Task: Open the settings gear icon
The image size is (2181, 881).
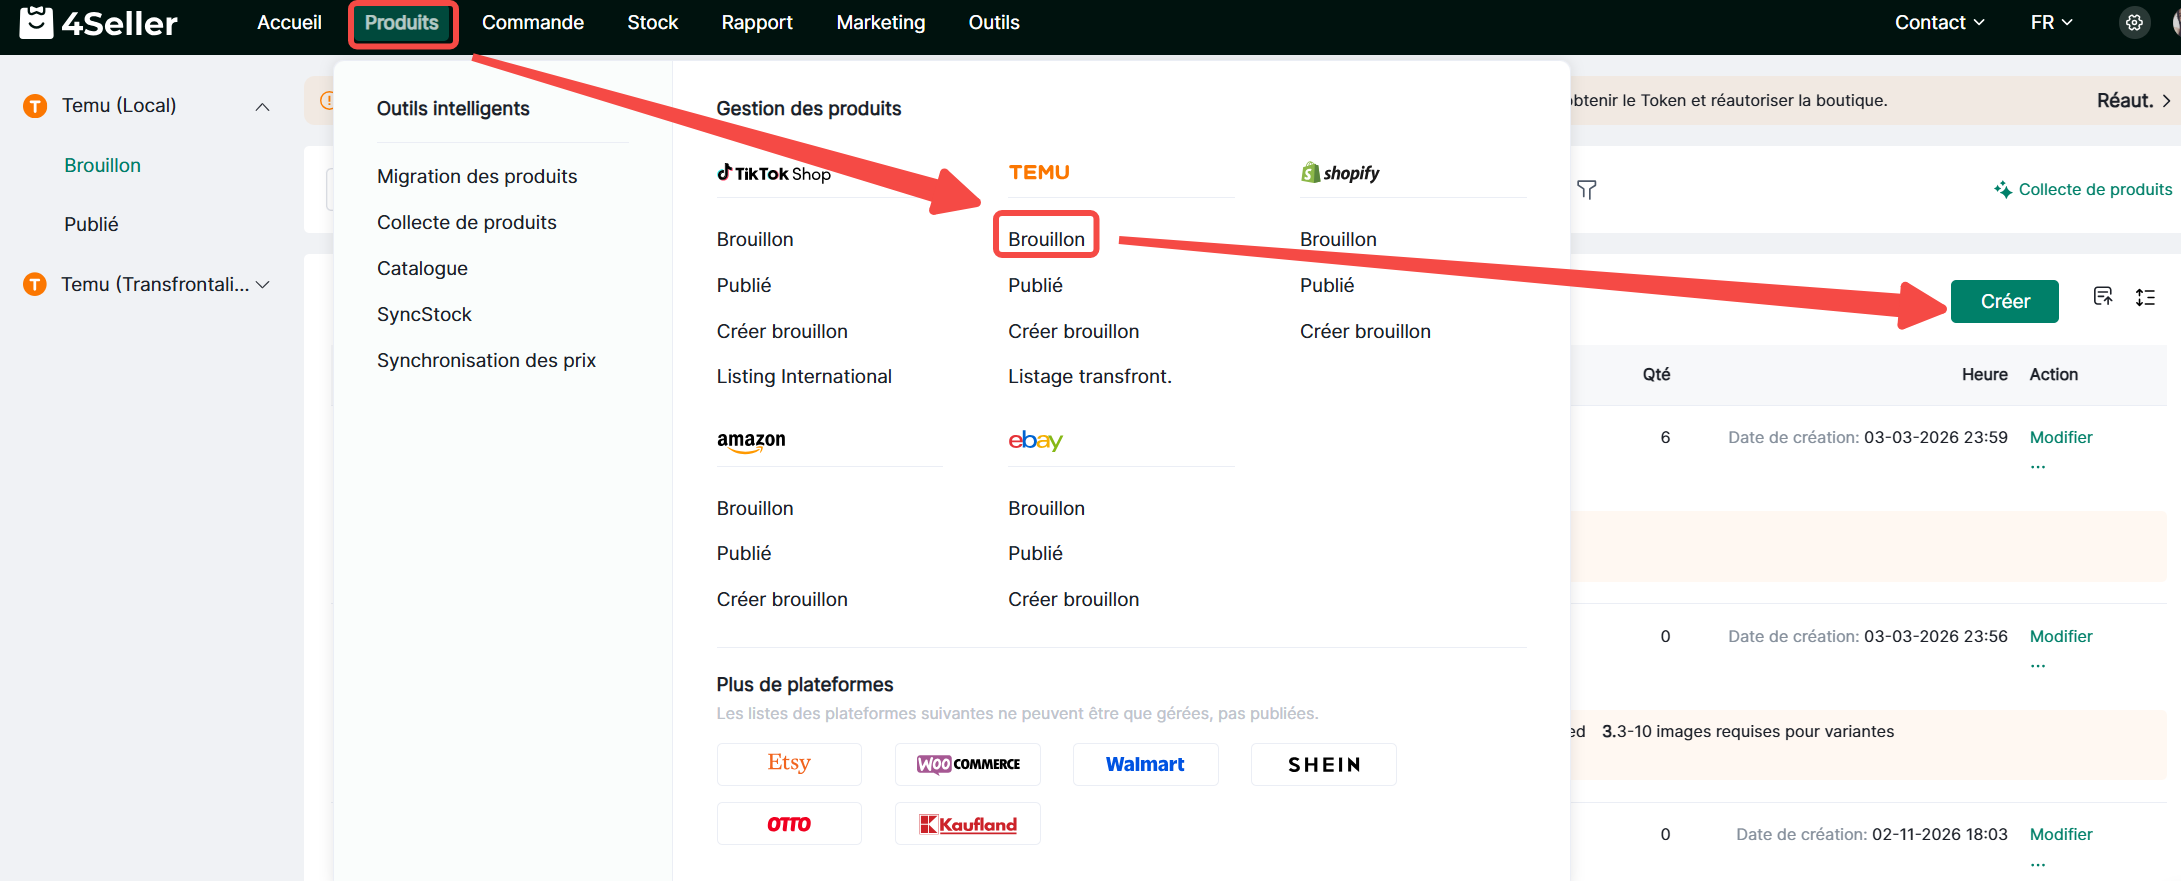Action: click(2134, 23)
